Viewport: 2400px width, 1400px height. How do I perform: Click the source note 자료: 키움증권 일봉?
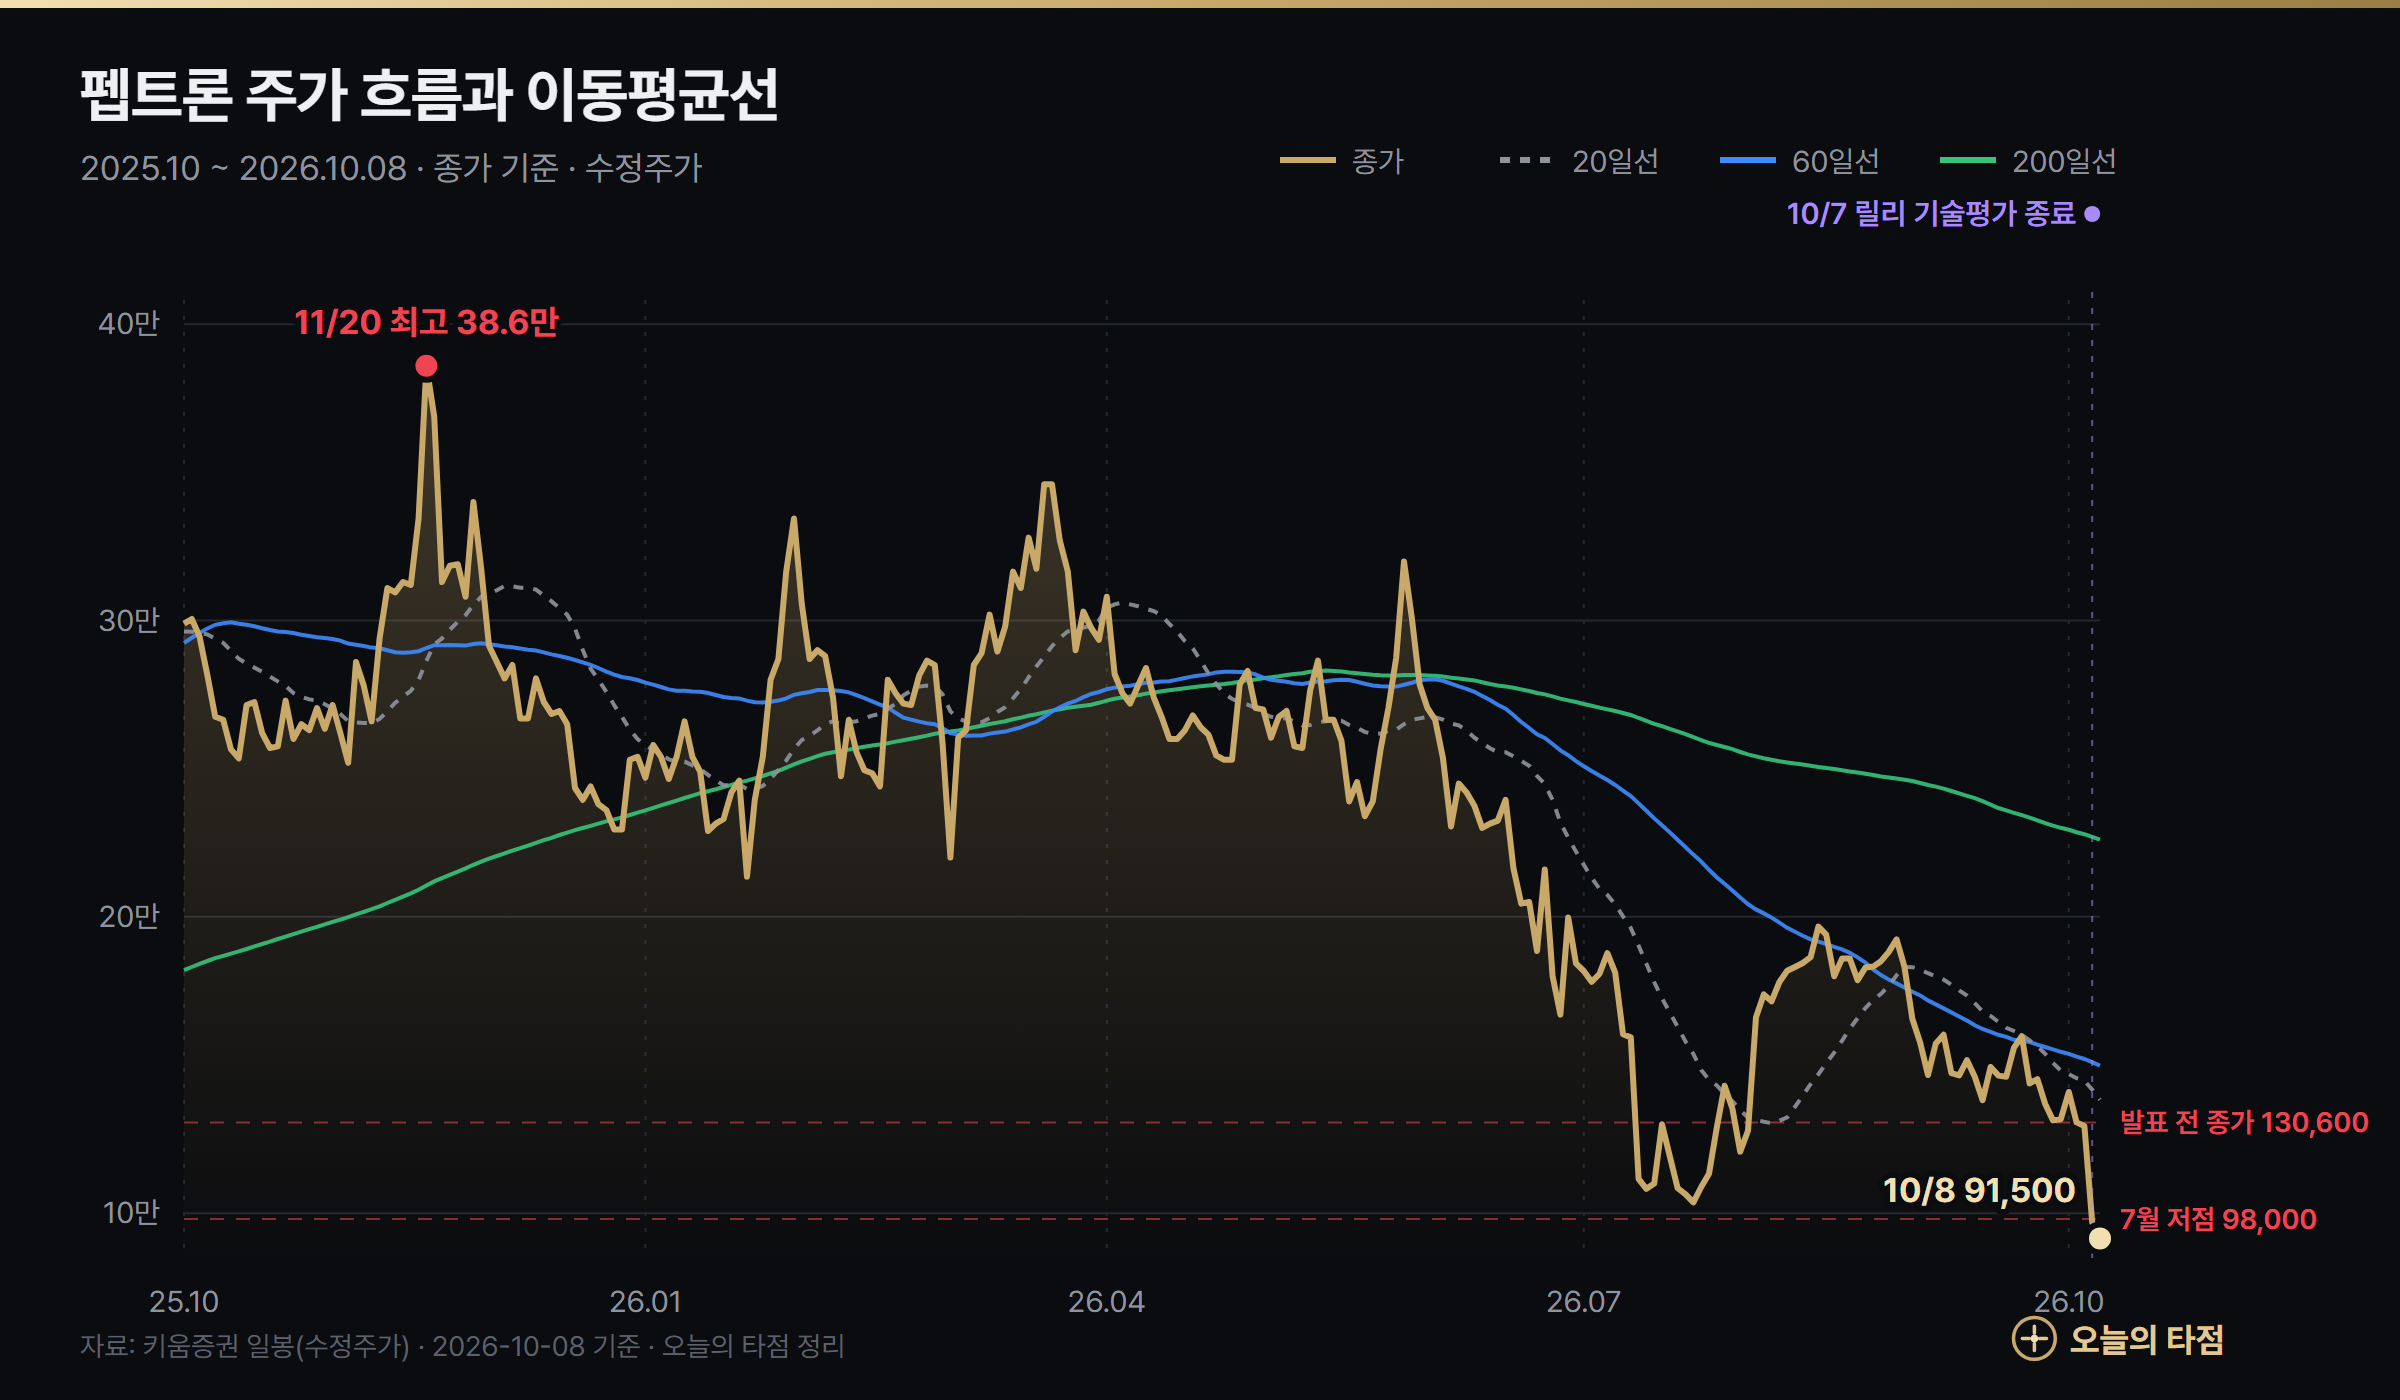click(x=462, y=1346)
